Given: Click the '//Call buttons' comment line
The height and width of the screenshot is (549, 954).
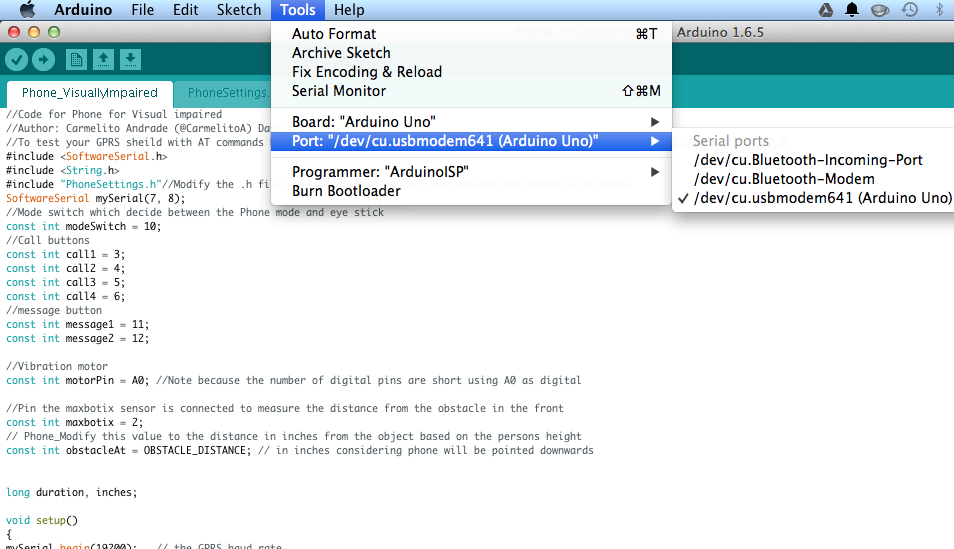Looking at the screenshot, I should pos(47,240).
